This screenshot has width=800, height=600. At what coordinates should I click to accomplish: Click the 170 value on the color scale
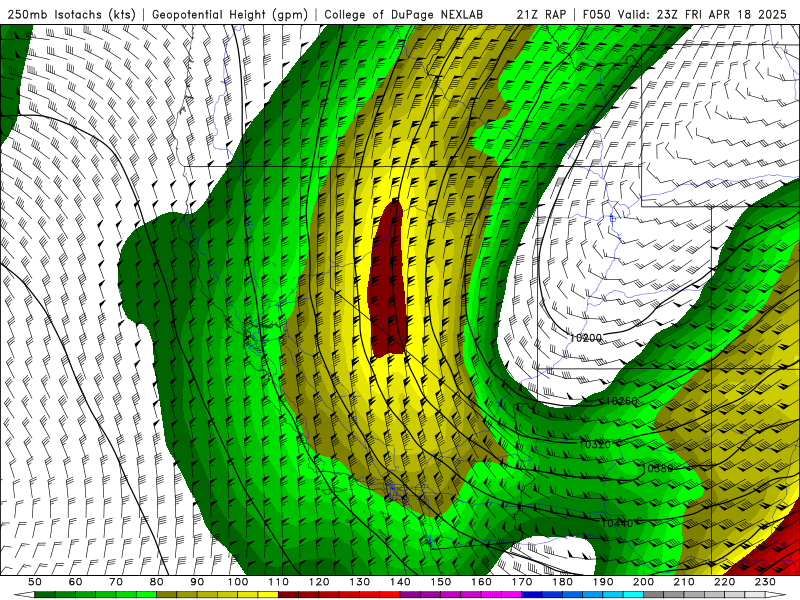(x=522, y=582)
